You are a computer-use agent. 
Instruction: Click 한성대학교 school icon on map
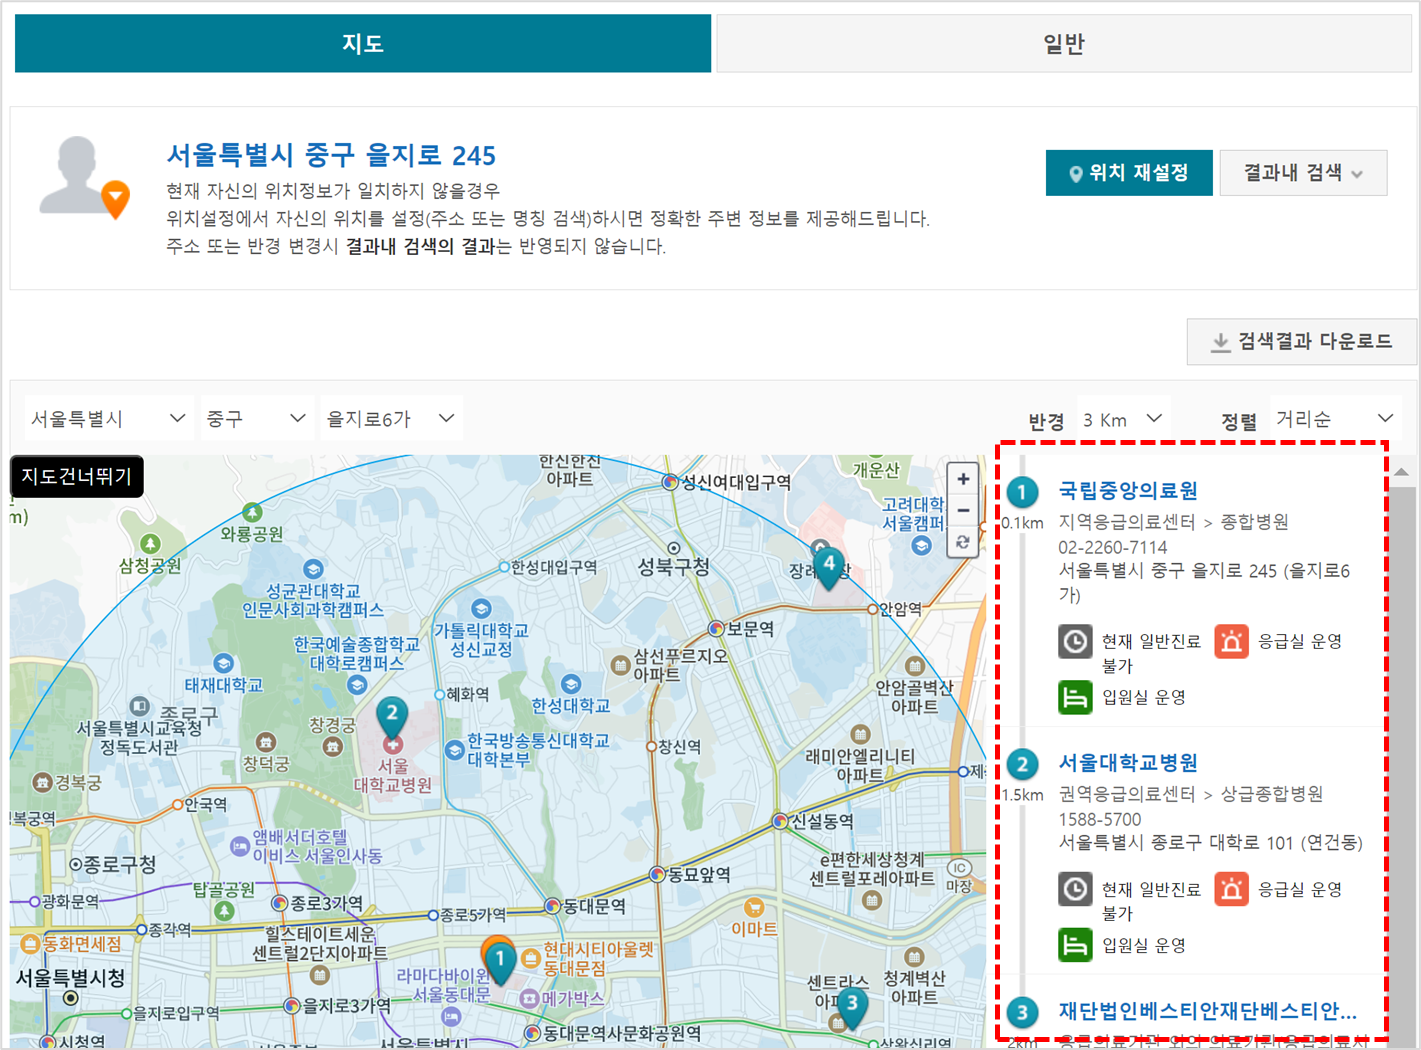pos(571,684)
